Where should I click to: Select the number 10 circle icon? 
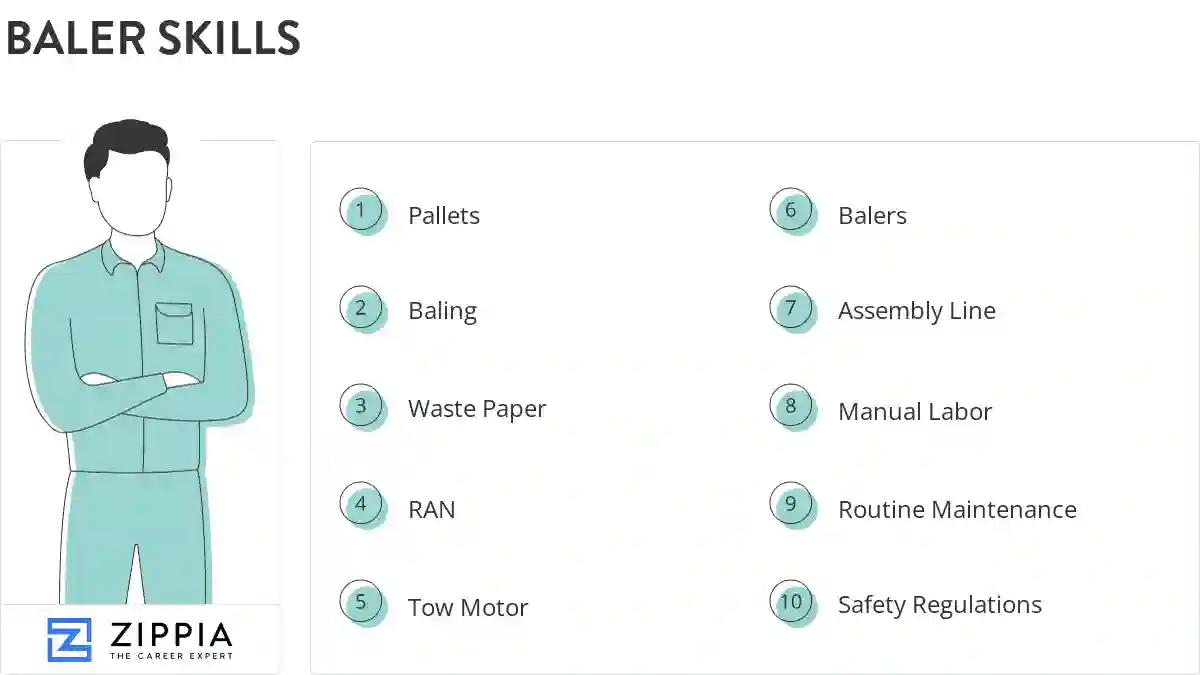(x=791, y=602)
